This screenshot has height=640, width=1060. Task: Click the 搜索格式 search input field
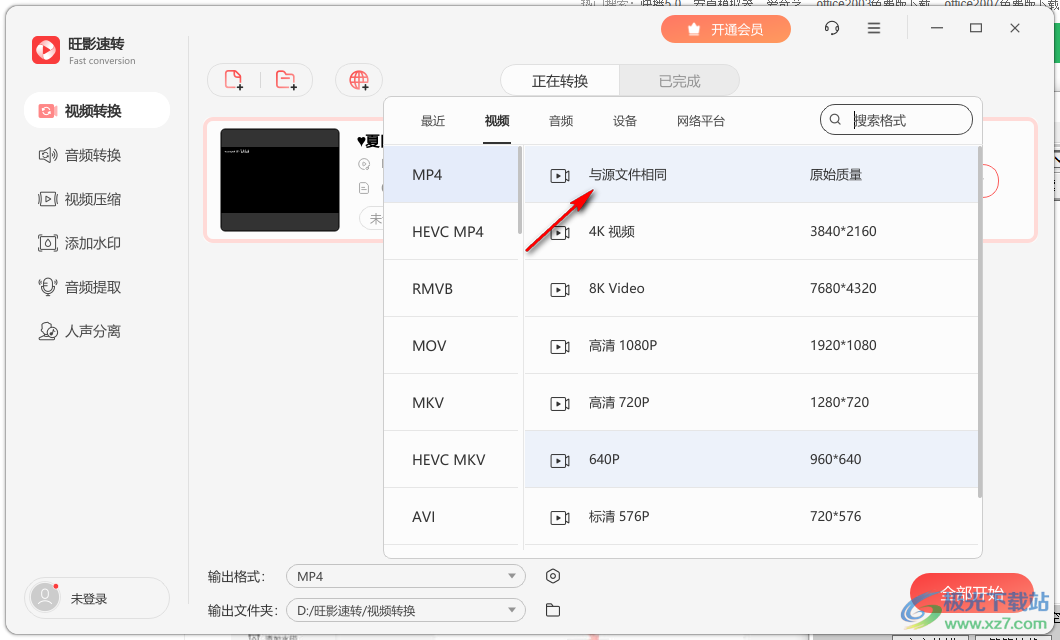895,119
